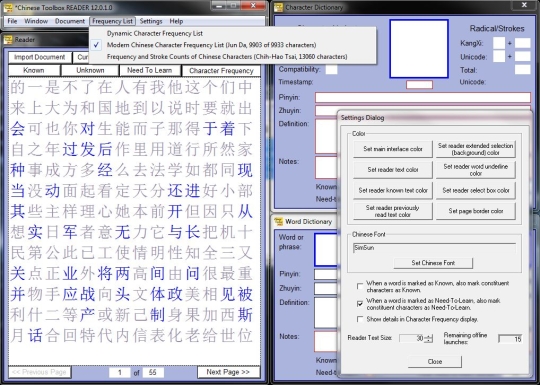Click Set reader word underline color button
Image resolution: width=540 pixels, height=385 pixels.
[x=475, y=170]
